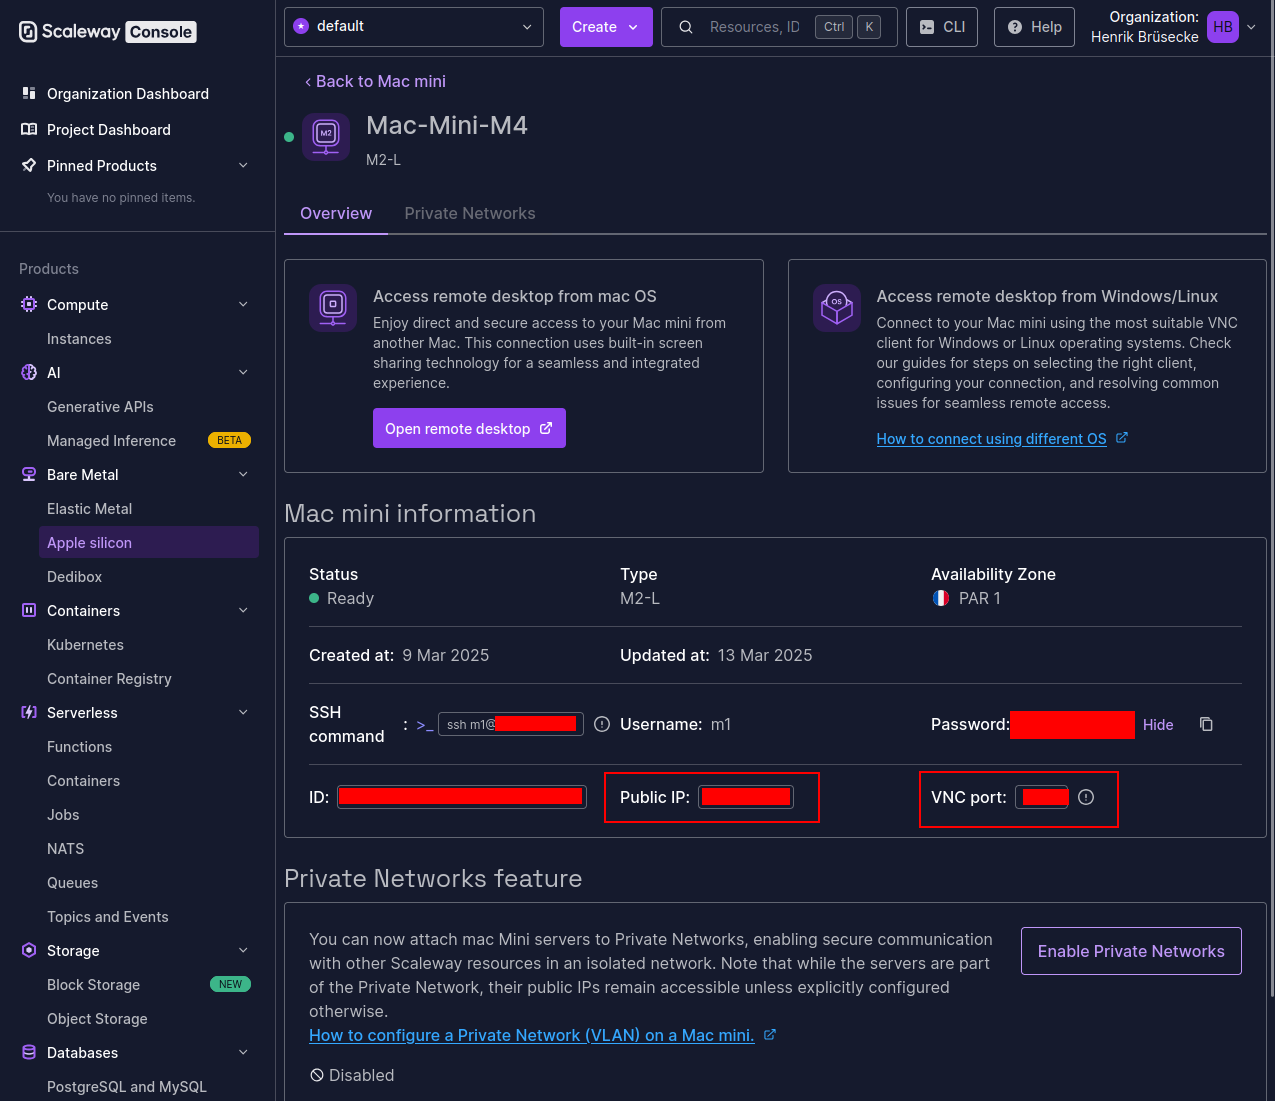Open Topics and Events
This screenshot has width=1275, height=1101.
[107, 917]
